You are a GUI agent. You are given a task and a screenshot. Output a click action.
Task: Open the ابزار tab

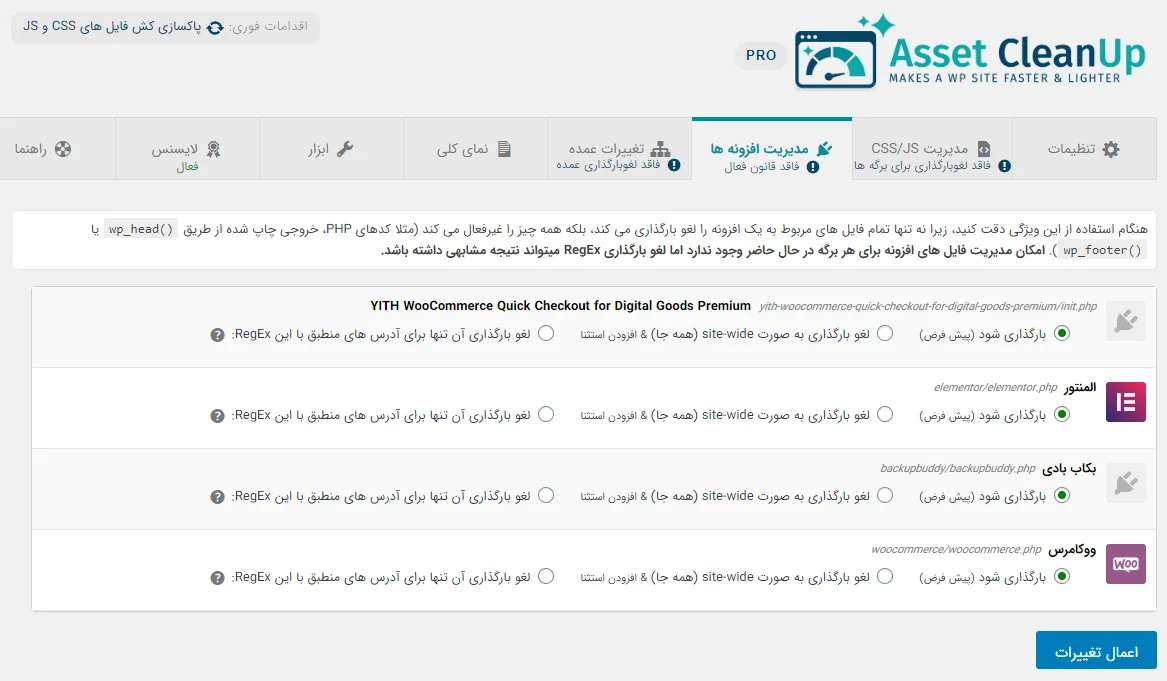click(x=331, y=149)
